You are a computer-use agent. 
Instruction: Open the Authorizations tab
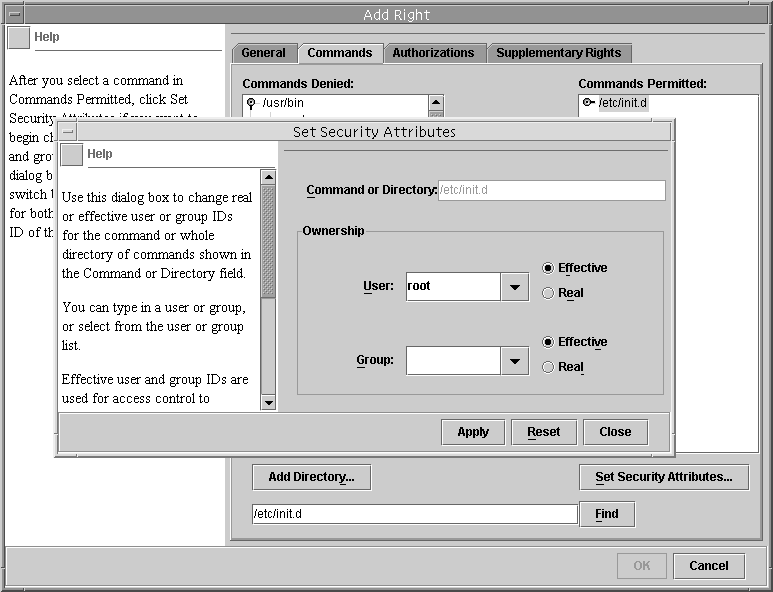coord(433,53)
